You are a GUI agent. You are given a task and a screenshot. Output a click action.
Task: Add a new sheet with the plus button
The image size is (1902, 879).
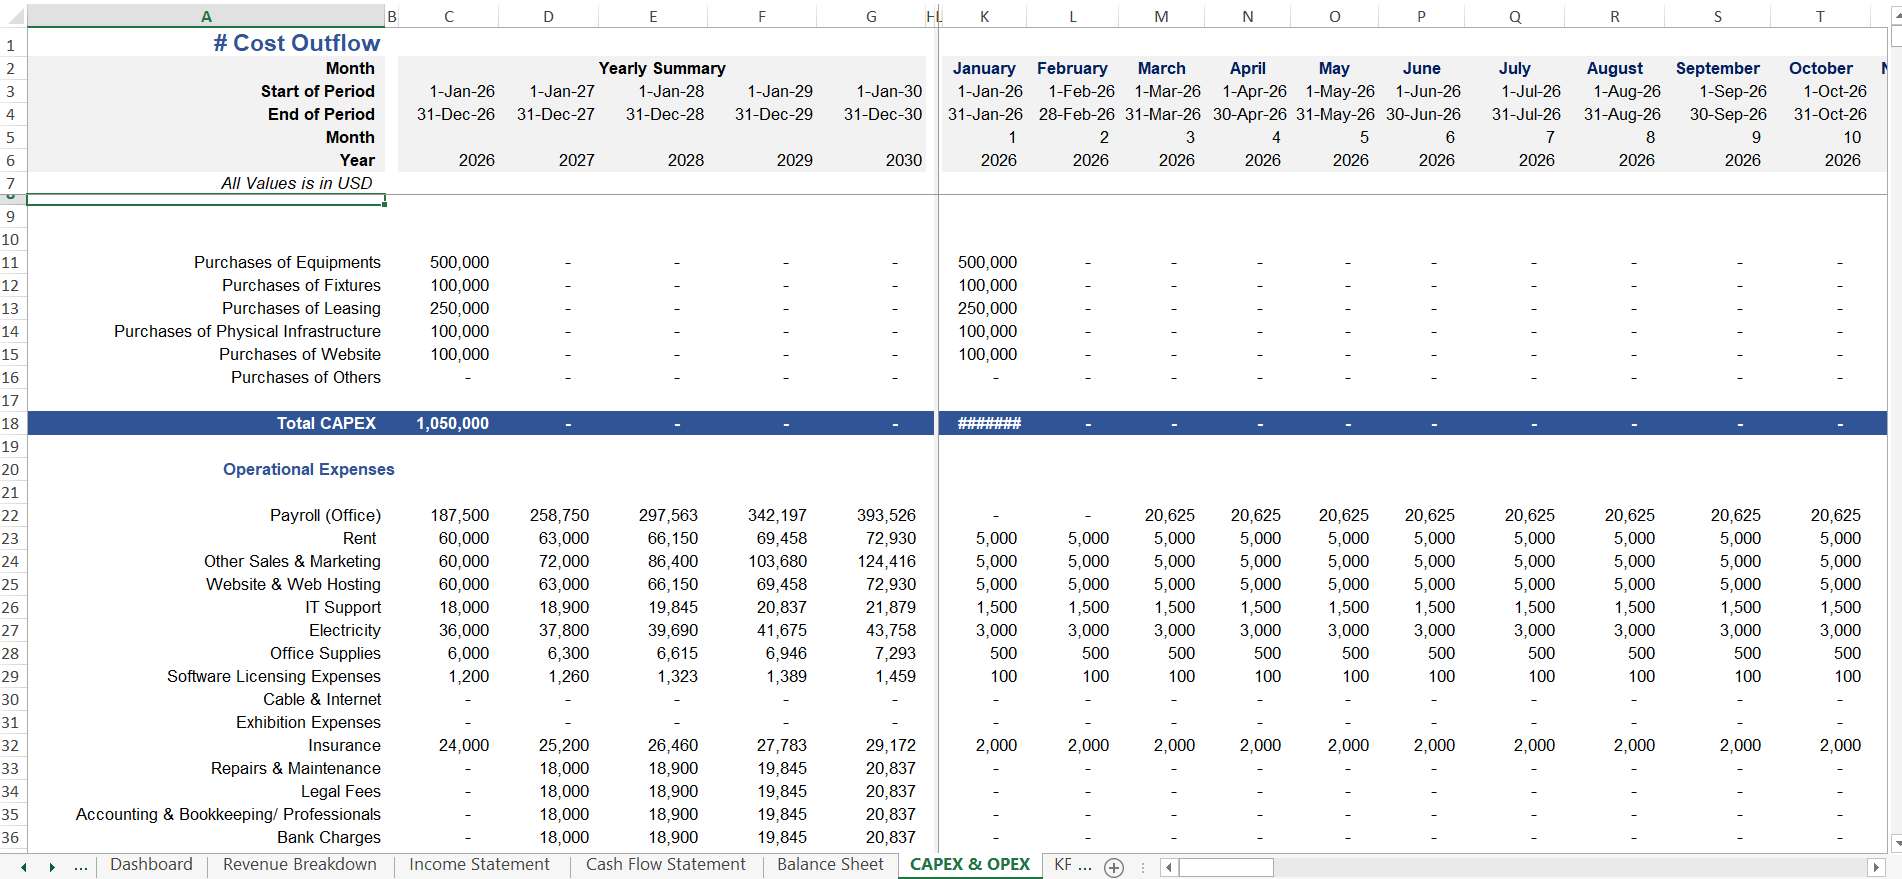1114,868
